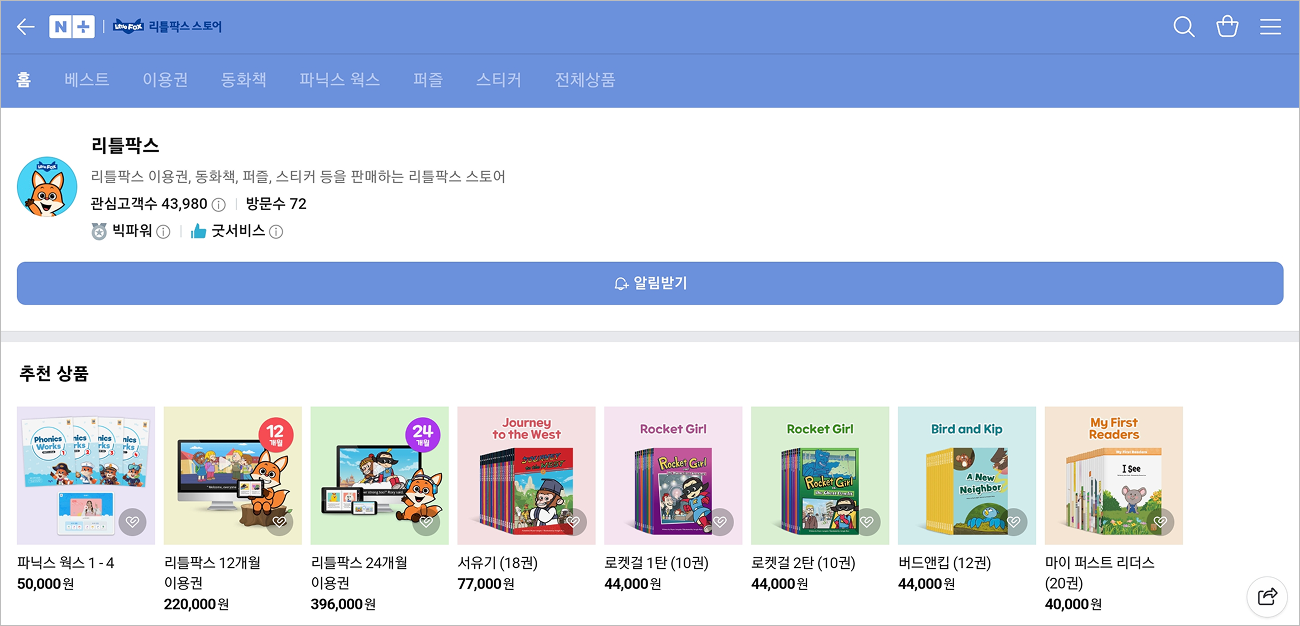Click the 220,000원 price

[197, 604]
